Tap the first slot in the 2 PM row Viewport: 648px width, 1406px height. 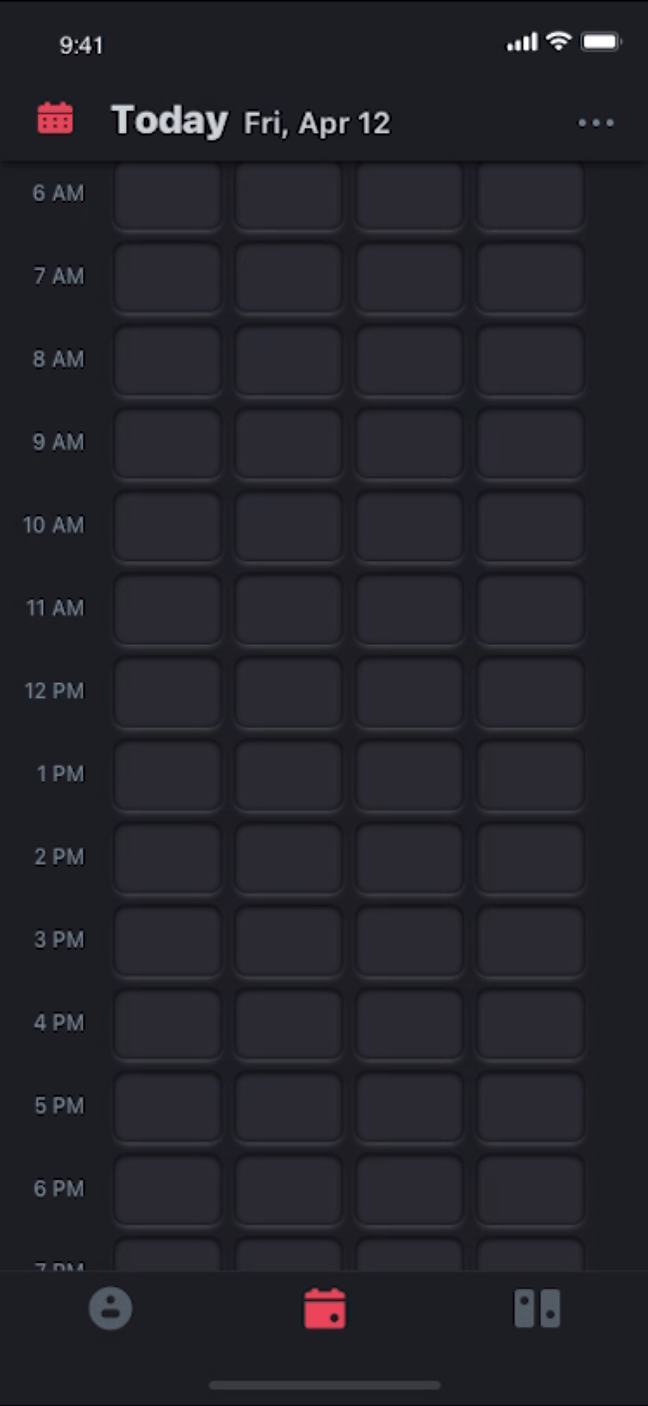tap(167, 858)
